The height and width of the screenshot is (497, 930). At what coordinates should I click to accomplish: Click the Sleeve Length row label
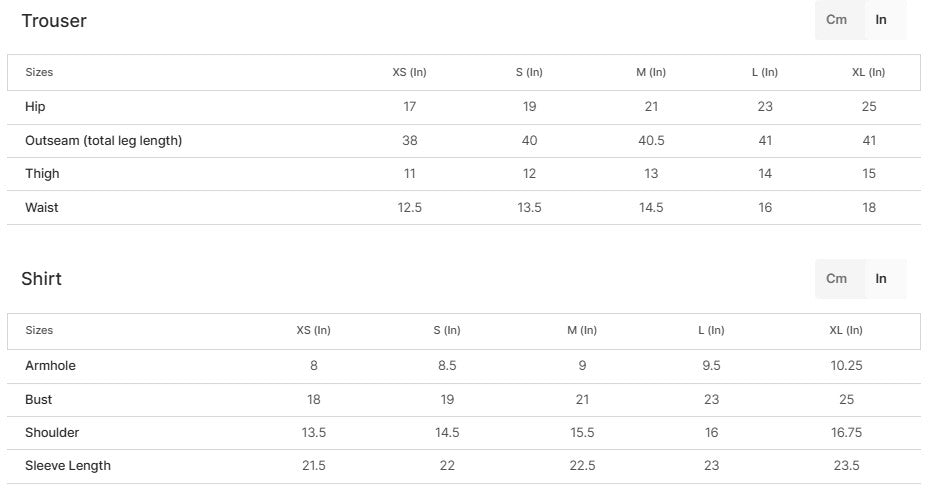coord(68,466)
